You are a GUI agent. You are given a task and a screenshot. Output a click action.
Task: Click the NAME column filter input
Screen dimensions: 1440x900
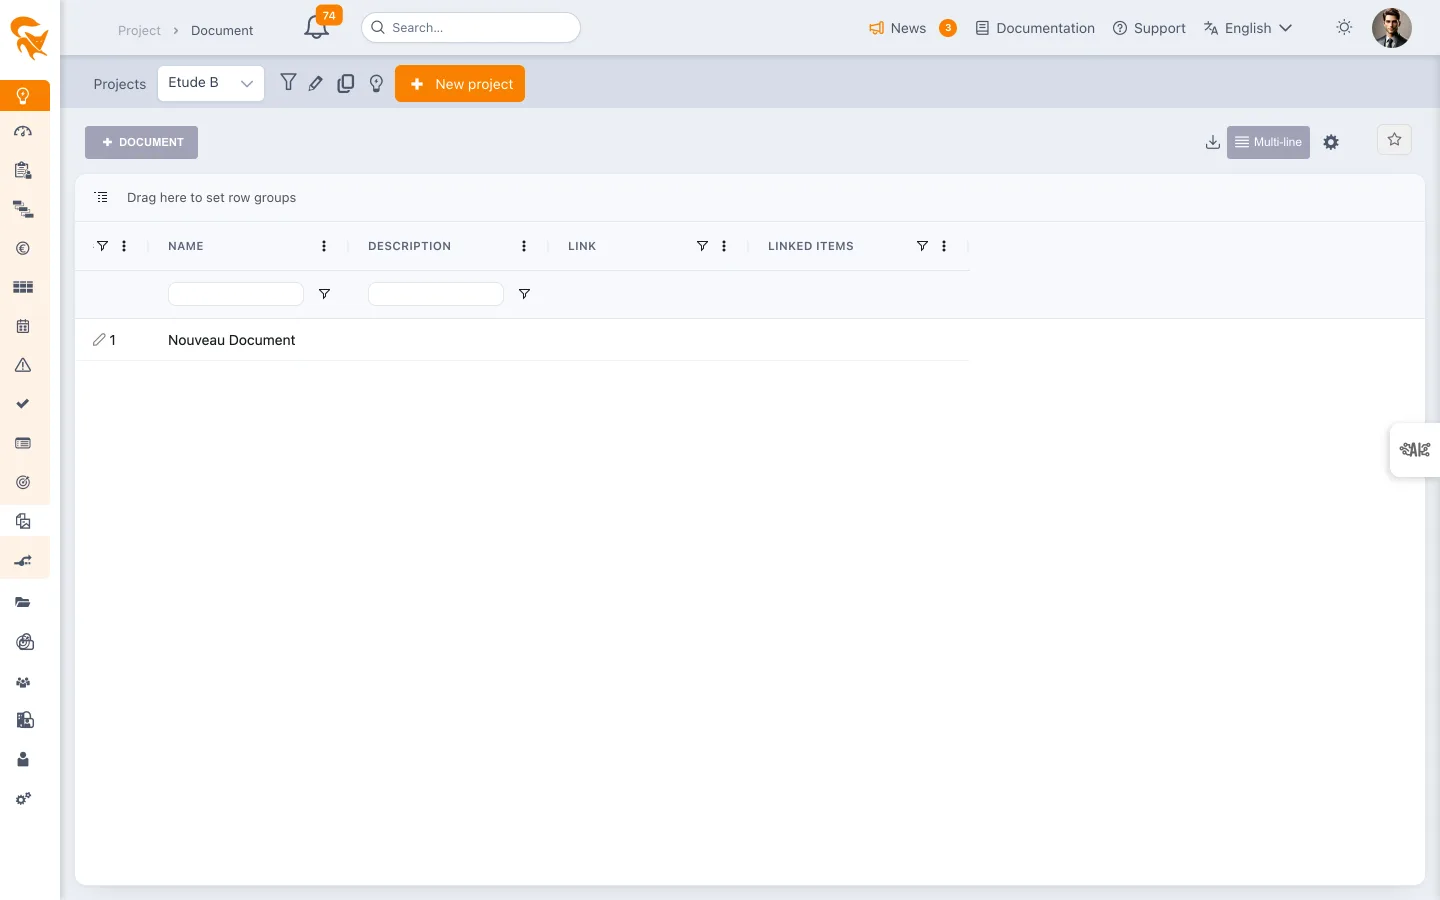tap(236, 294)
